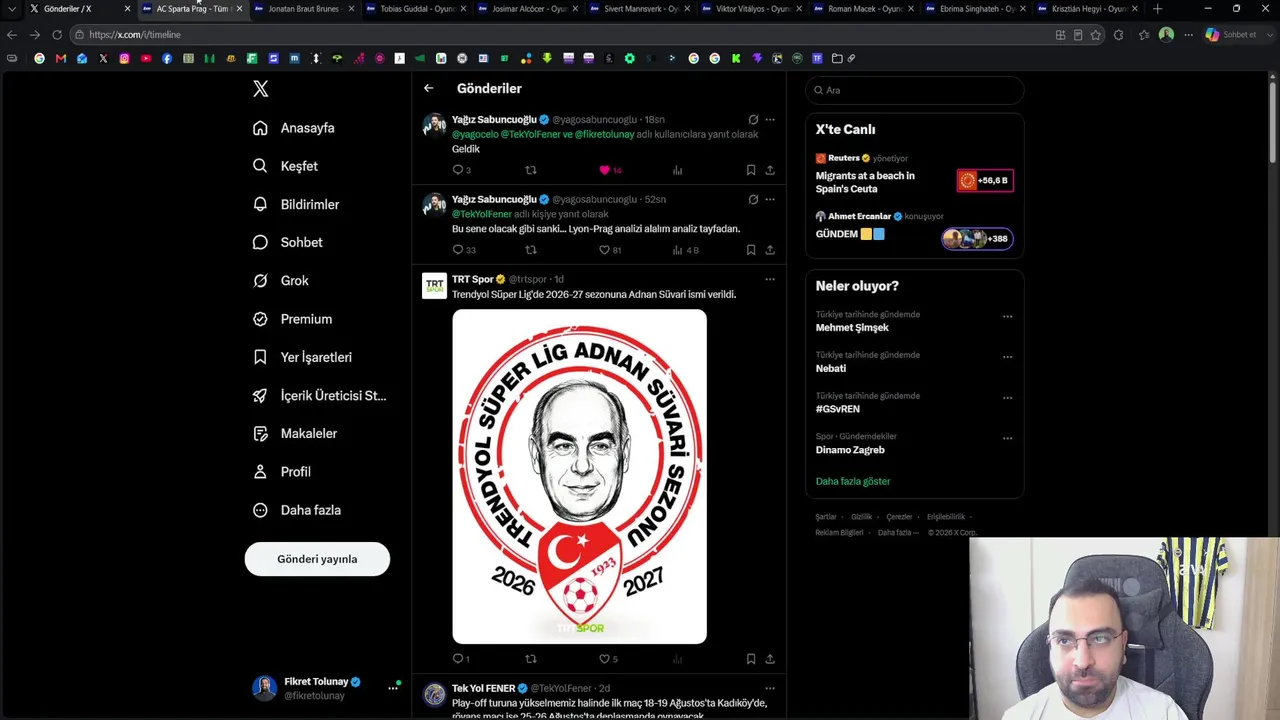
Task: Repost the "Geldik" post
Action: 531,170
